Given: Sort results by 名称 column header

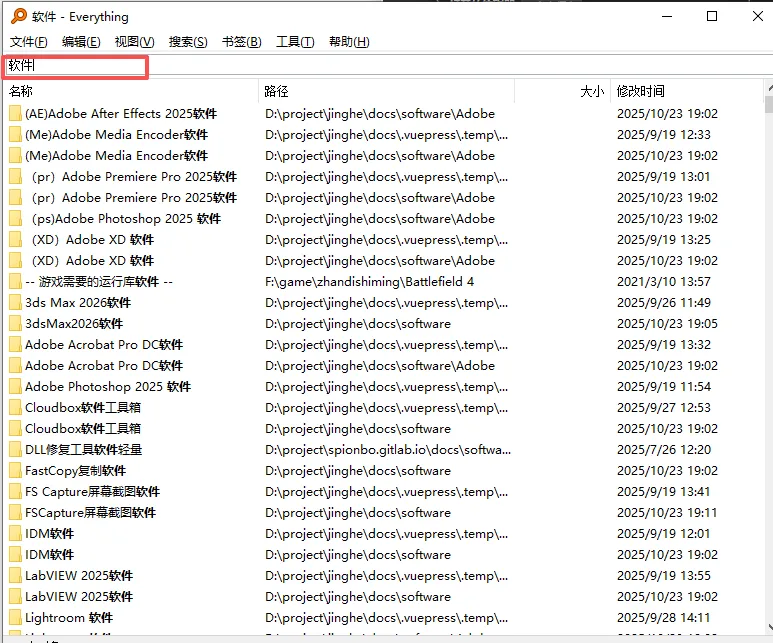Looking at the screenshot, I should click(131, 91).
